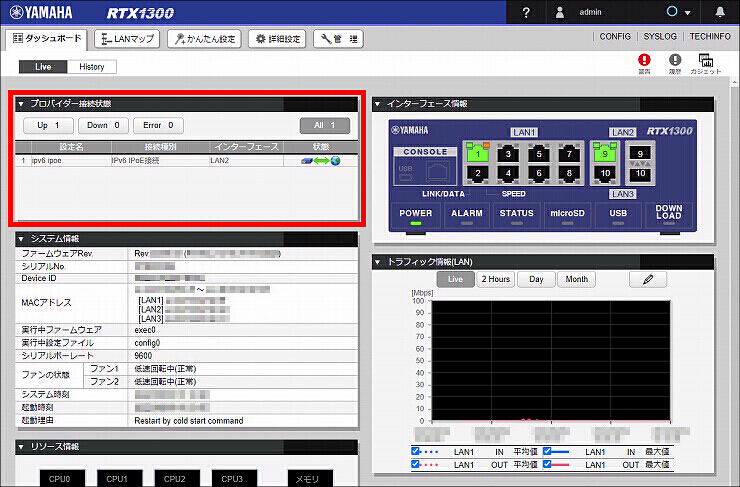This screenshot has width=740, height=487.
Task: Open the help question mark icon
Action: tap(526, 13)
